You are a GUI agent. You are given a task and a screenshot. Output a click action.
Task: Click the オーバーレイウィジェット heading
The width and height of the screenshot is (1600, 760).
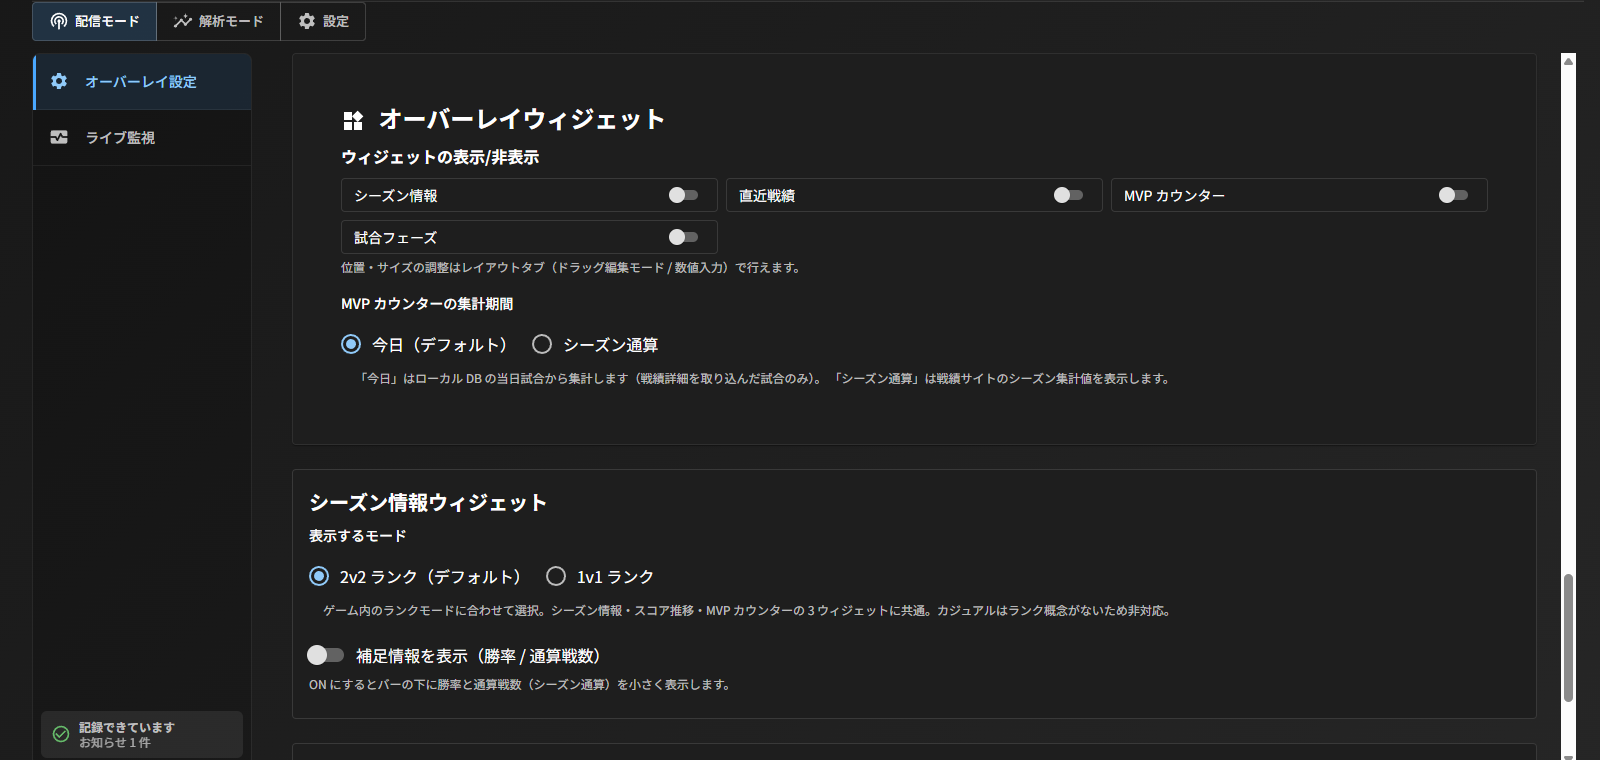(x=522, y=119)
